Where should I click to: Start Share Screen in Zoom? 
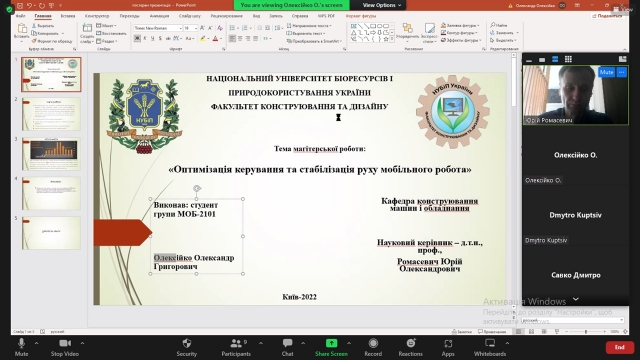pyautogui.click(x=331, y=347)
